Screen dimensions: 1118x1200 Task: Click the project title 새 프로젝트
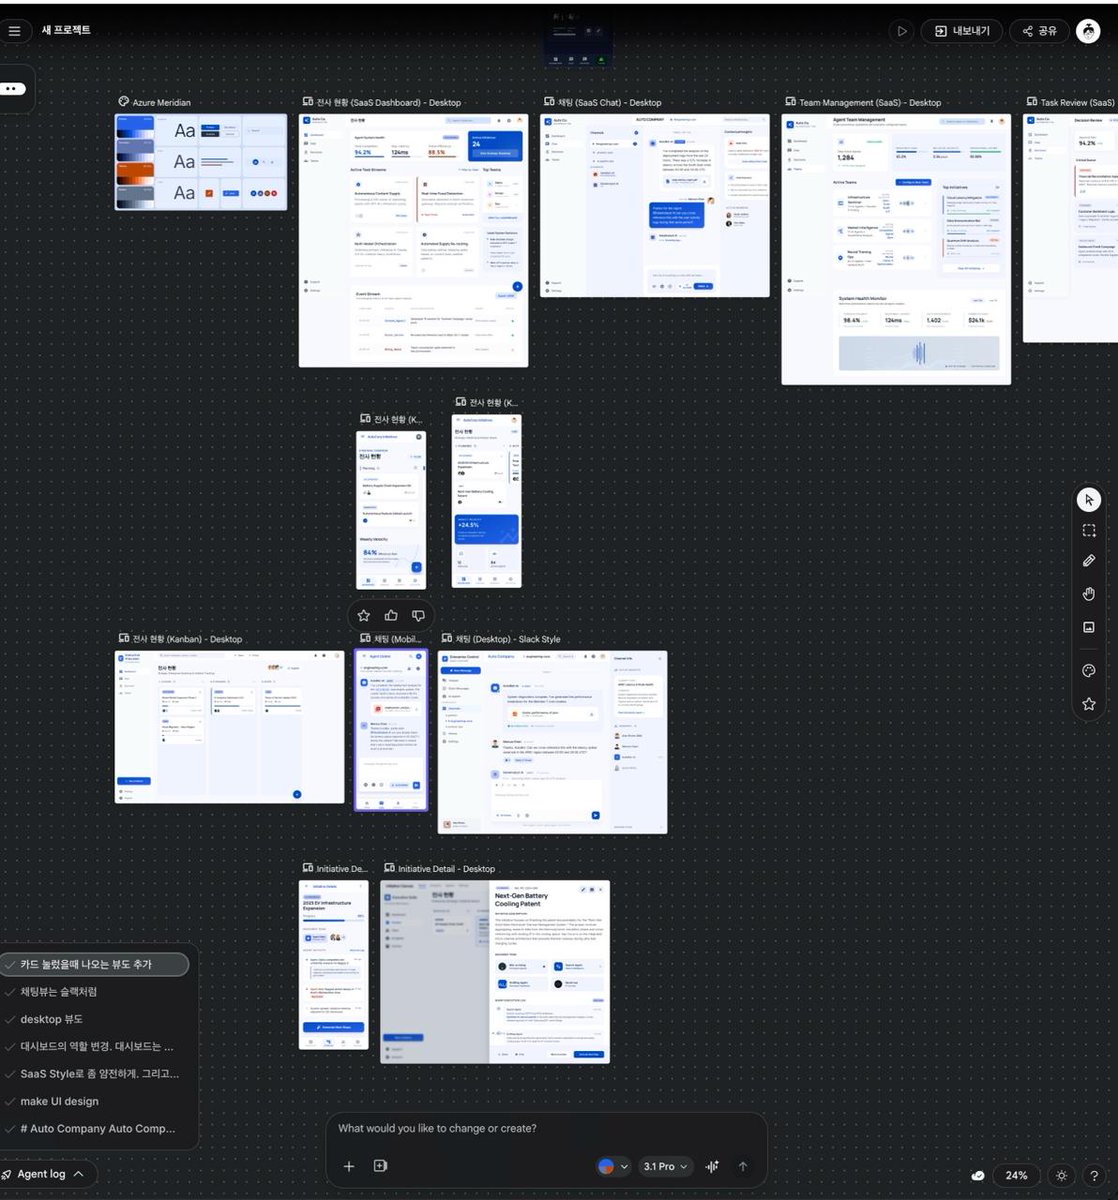point(66,31)
